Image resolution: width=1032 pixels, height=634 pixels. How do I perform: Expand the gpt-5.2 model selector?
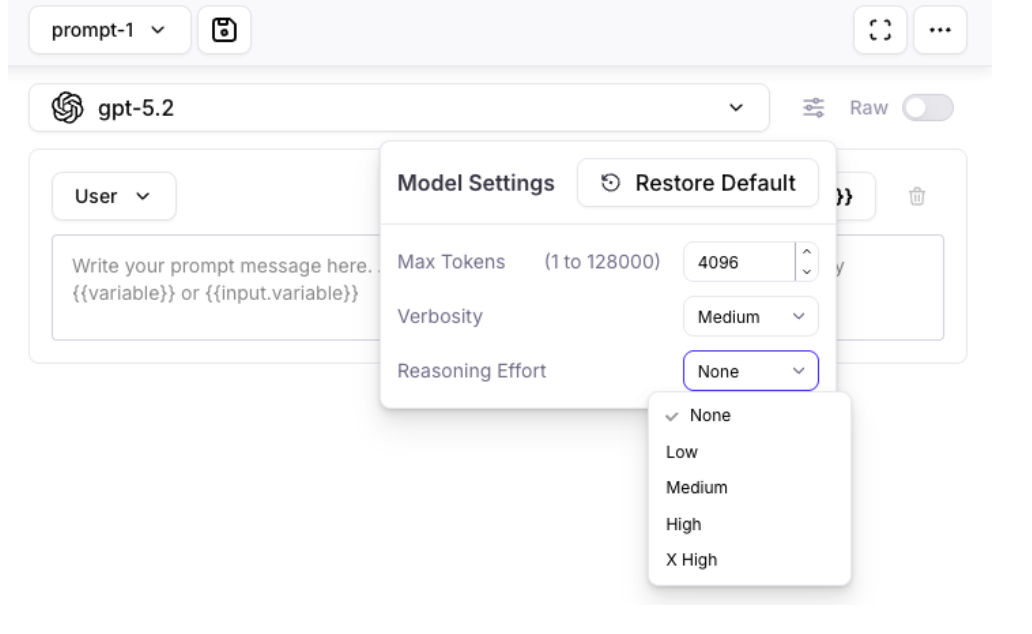[x=737, y=108]
